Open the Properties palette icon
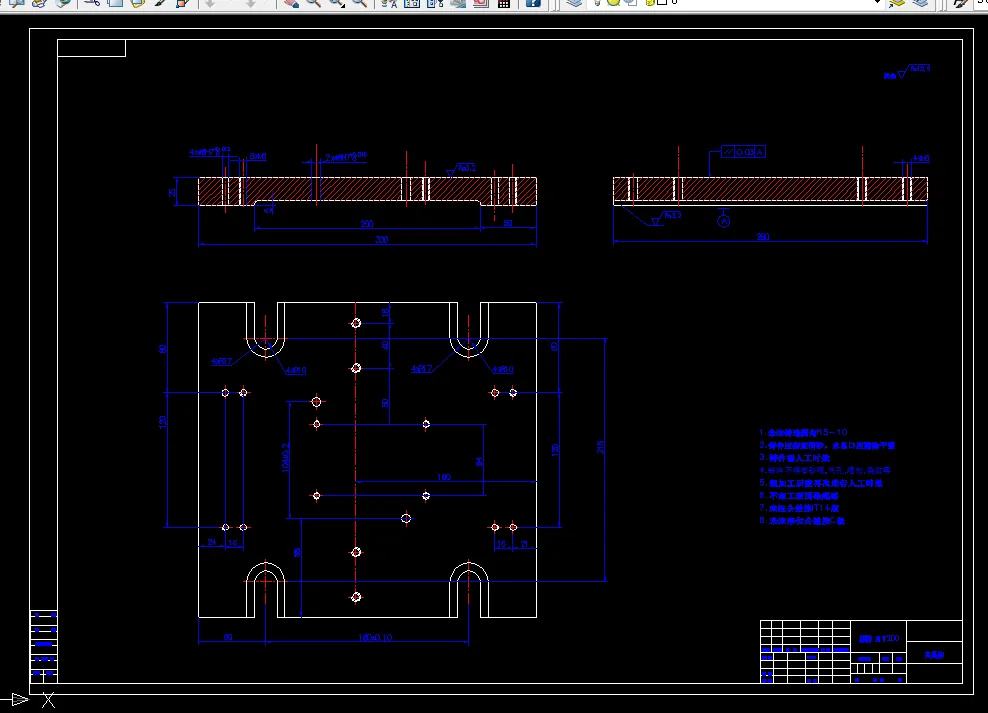This screenshot has width=988, height=713. pos(389,3)
